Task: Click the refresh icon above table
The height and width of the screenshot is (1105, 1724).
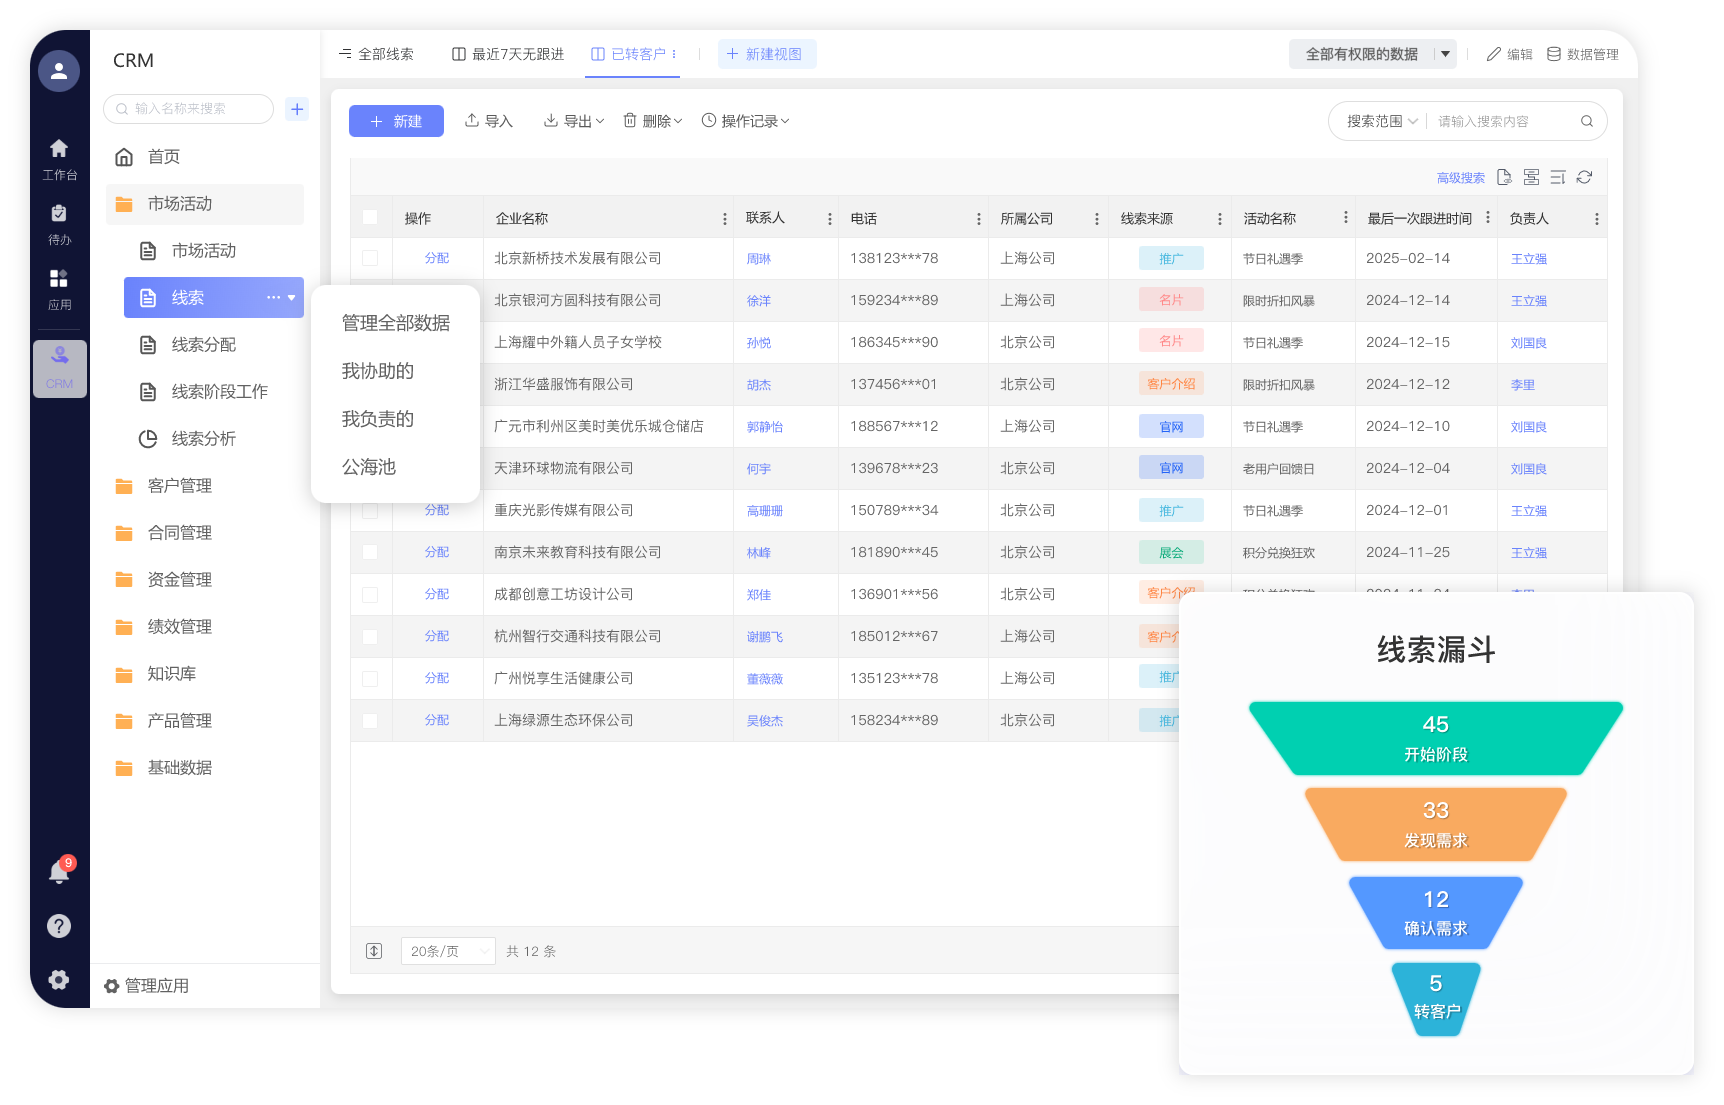Action: (1584, 177)
